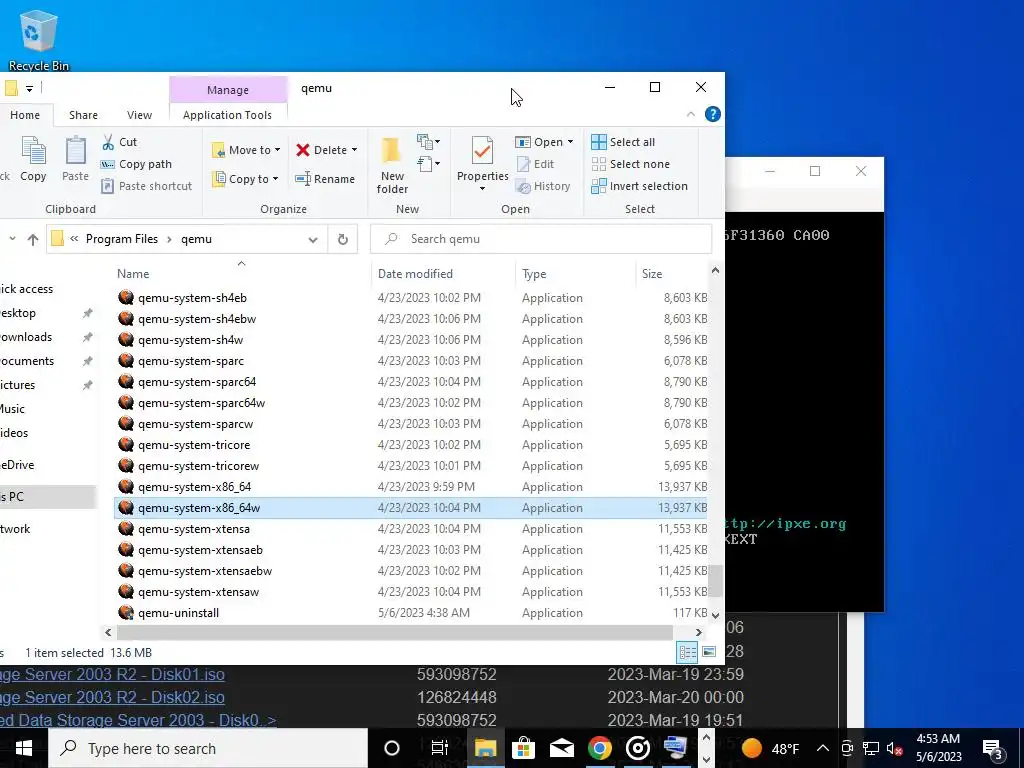Click Invert selection in ribbon
The width and height of the screenshot is (1024, 768).
[639, 186]
